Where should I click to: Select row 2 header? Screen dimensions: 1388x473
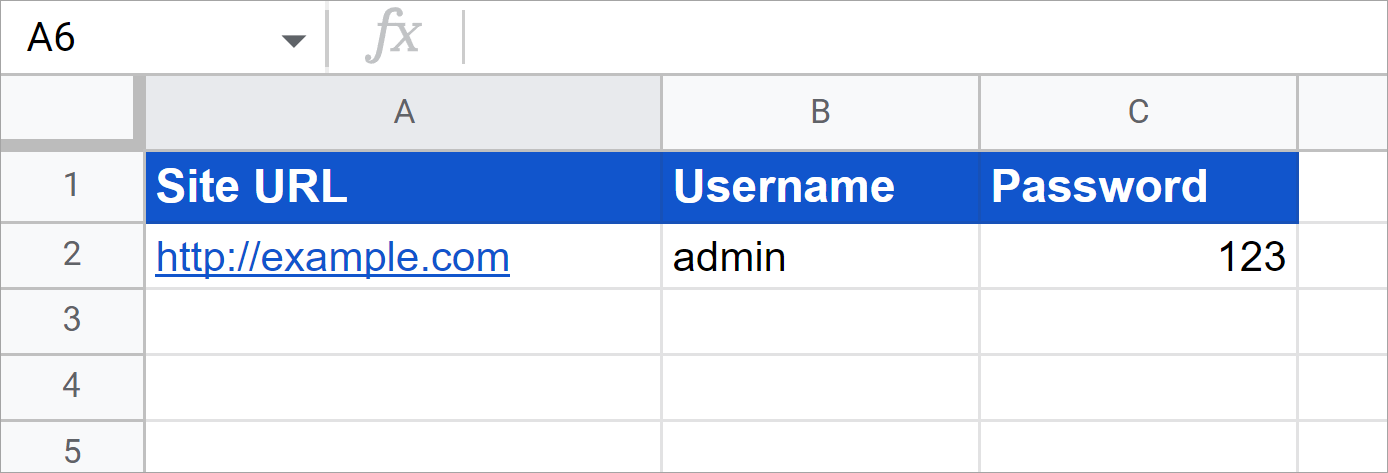(72, 255)
